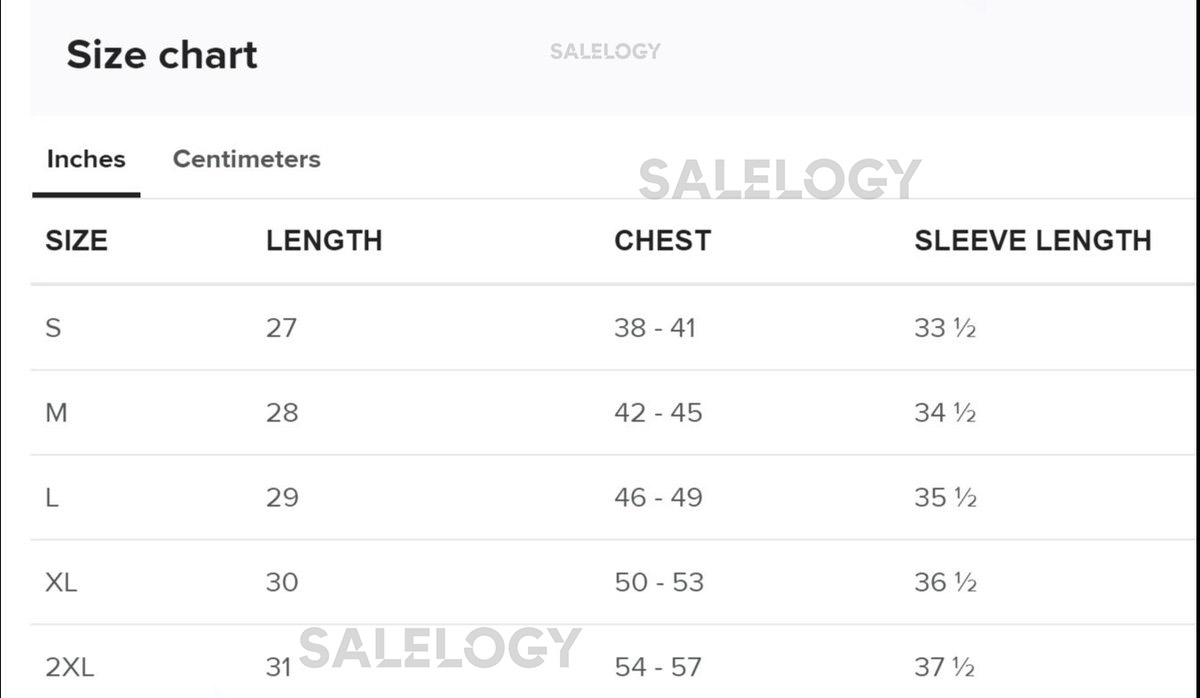The height and width of the screenshot is (698, 1200).
Task: Click the length value 30
Action: coord(282,582)
